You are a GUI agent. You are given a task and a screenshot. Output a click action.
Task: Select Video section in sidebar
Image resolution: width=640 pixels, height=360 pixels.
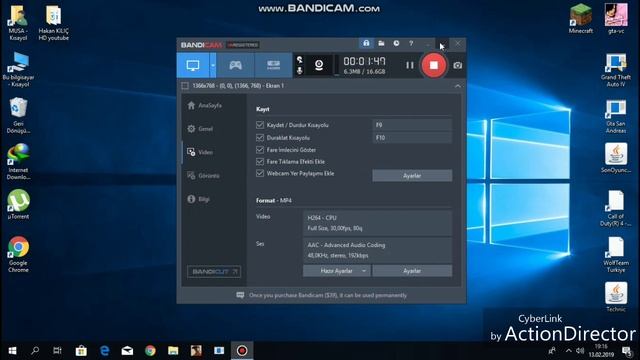click(x=200, y=152)
